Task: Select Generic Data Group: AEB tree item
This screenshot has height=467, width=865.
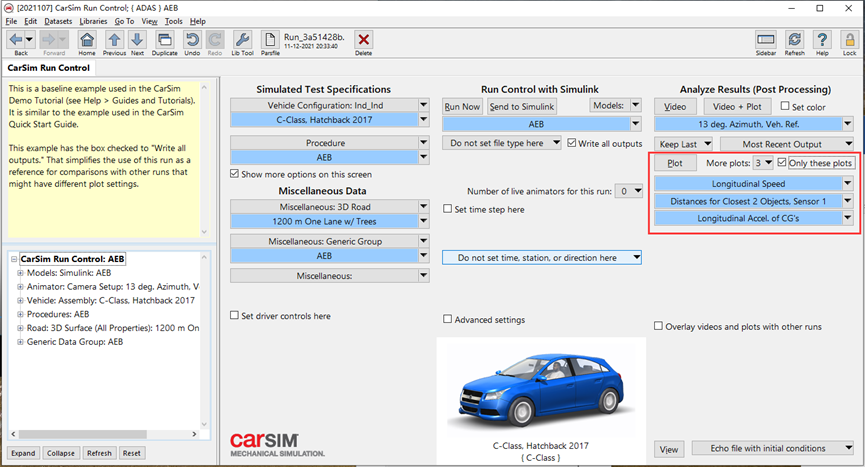Action: click(75, 341)
